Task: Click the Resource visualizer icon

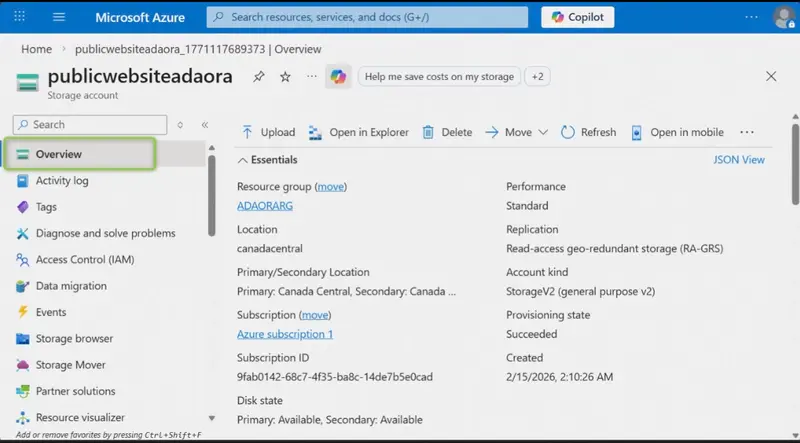Action: pos(22,418)
